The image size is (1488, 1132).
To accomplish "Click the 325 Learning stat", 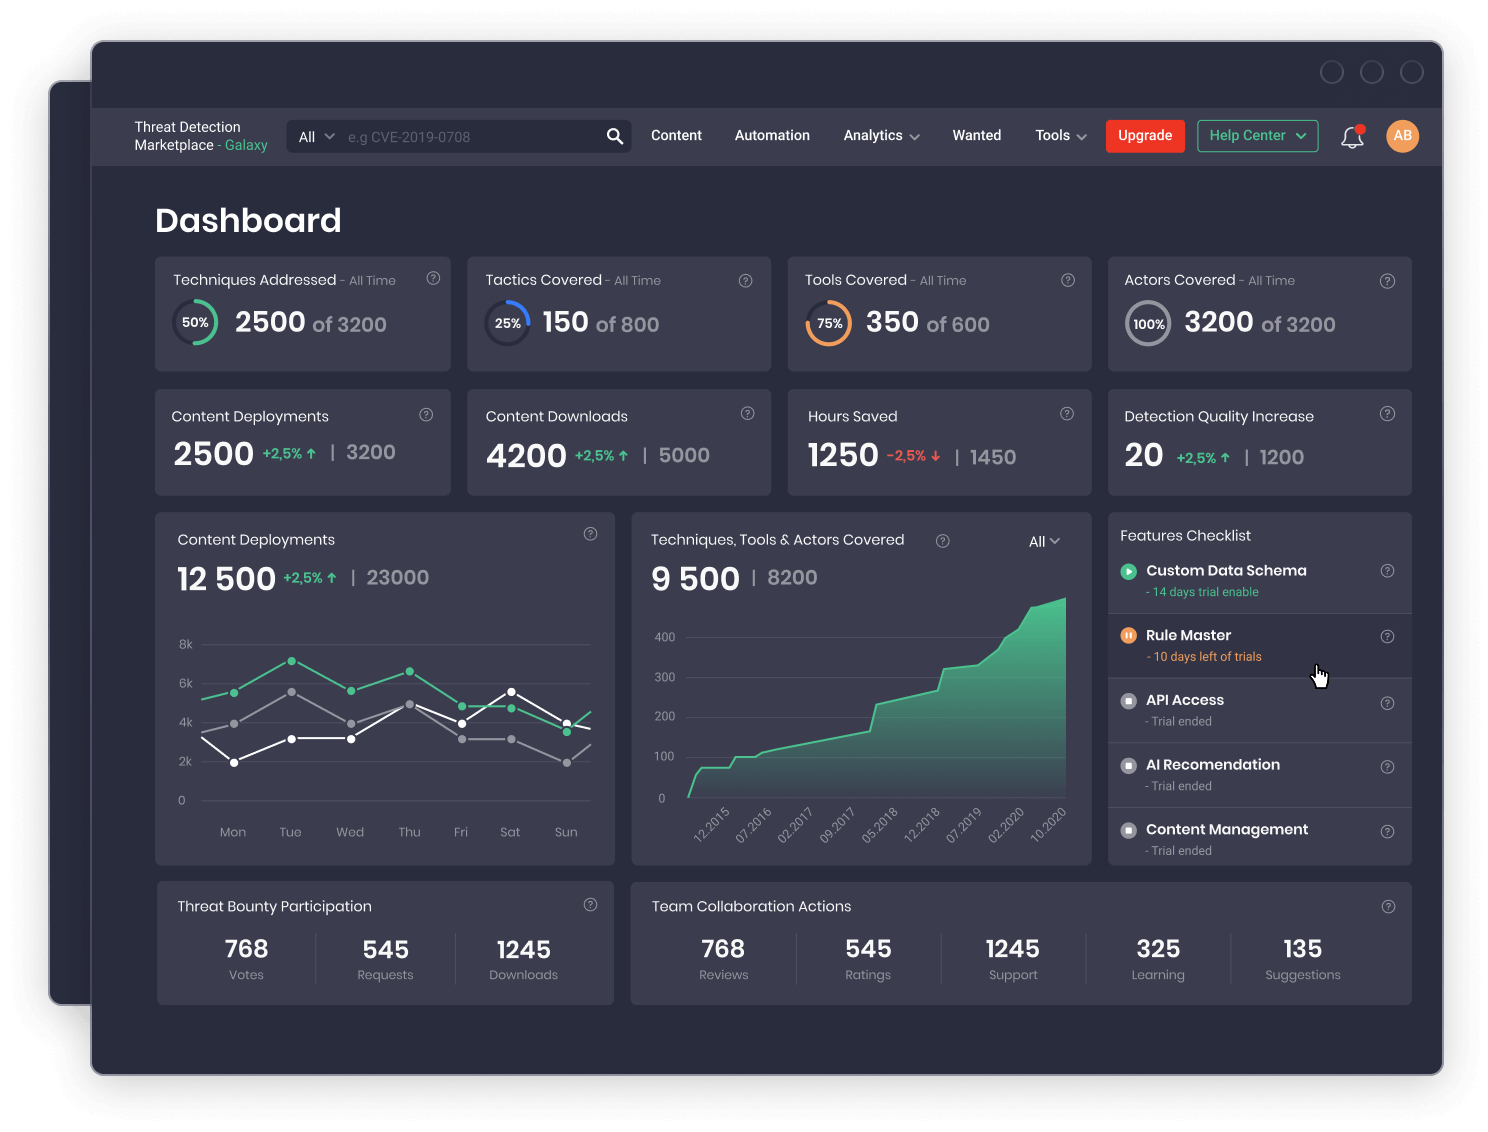I will pyautogui.click(x=1158, y=959).
